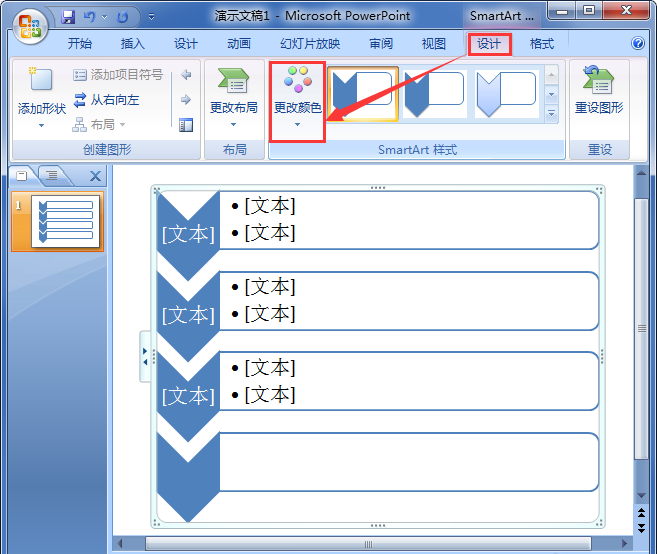Click the vertical scrollbar thumb
The width and height of the screenshot is (657, 554).
tap(641, 329)
